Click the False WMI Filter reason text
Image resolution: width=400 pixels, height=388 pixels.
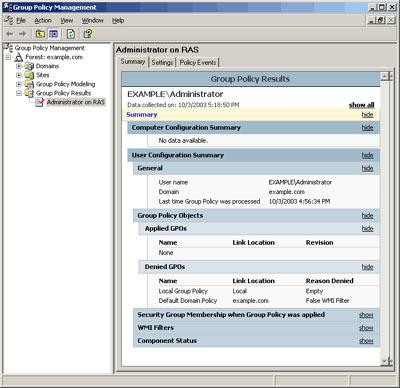[x=327, y=301]
